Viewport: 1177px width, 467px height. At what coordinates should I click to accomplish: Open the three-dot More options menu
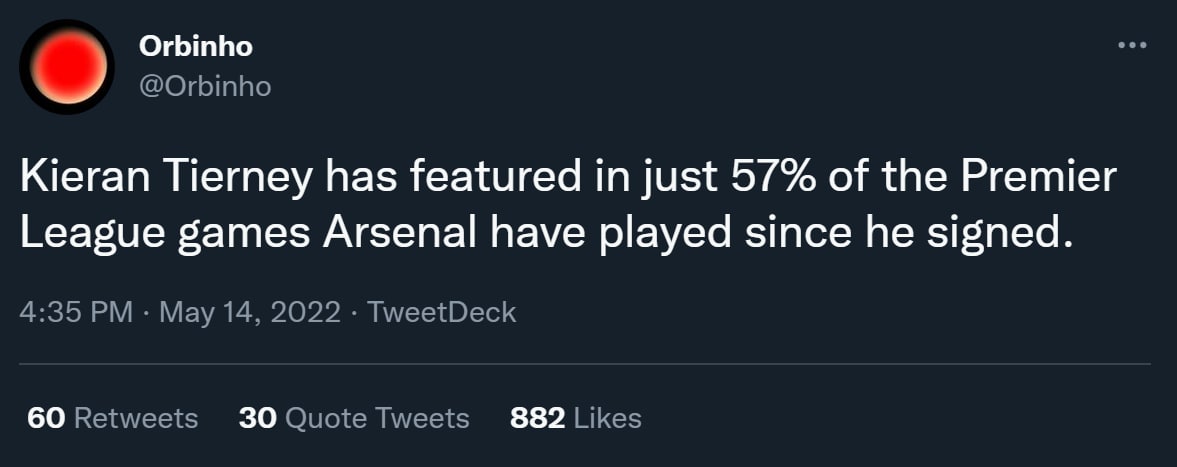click(1131, 46)
